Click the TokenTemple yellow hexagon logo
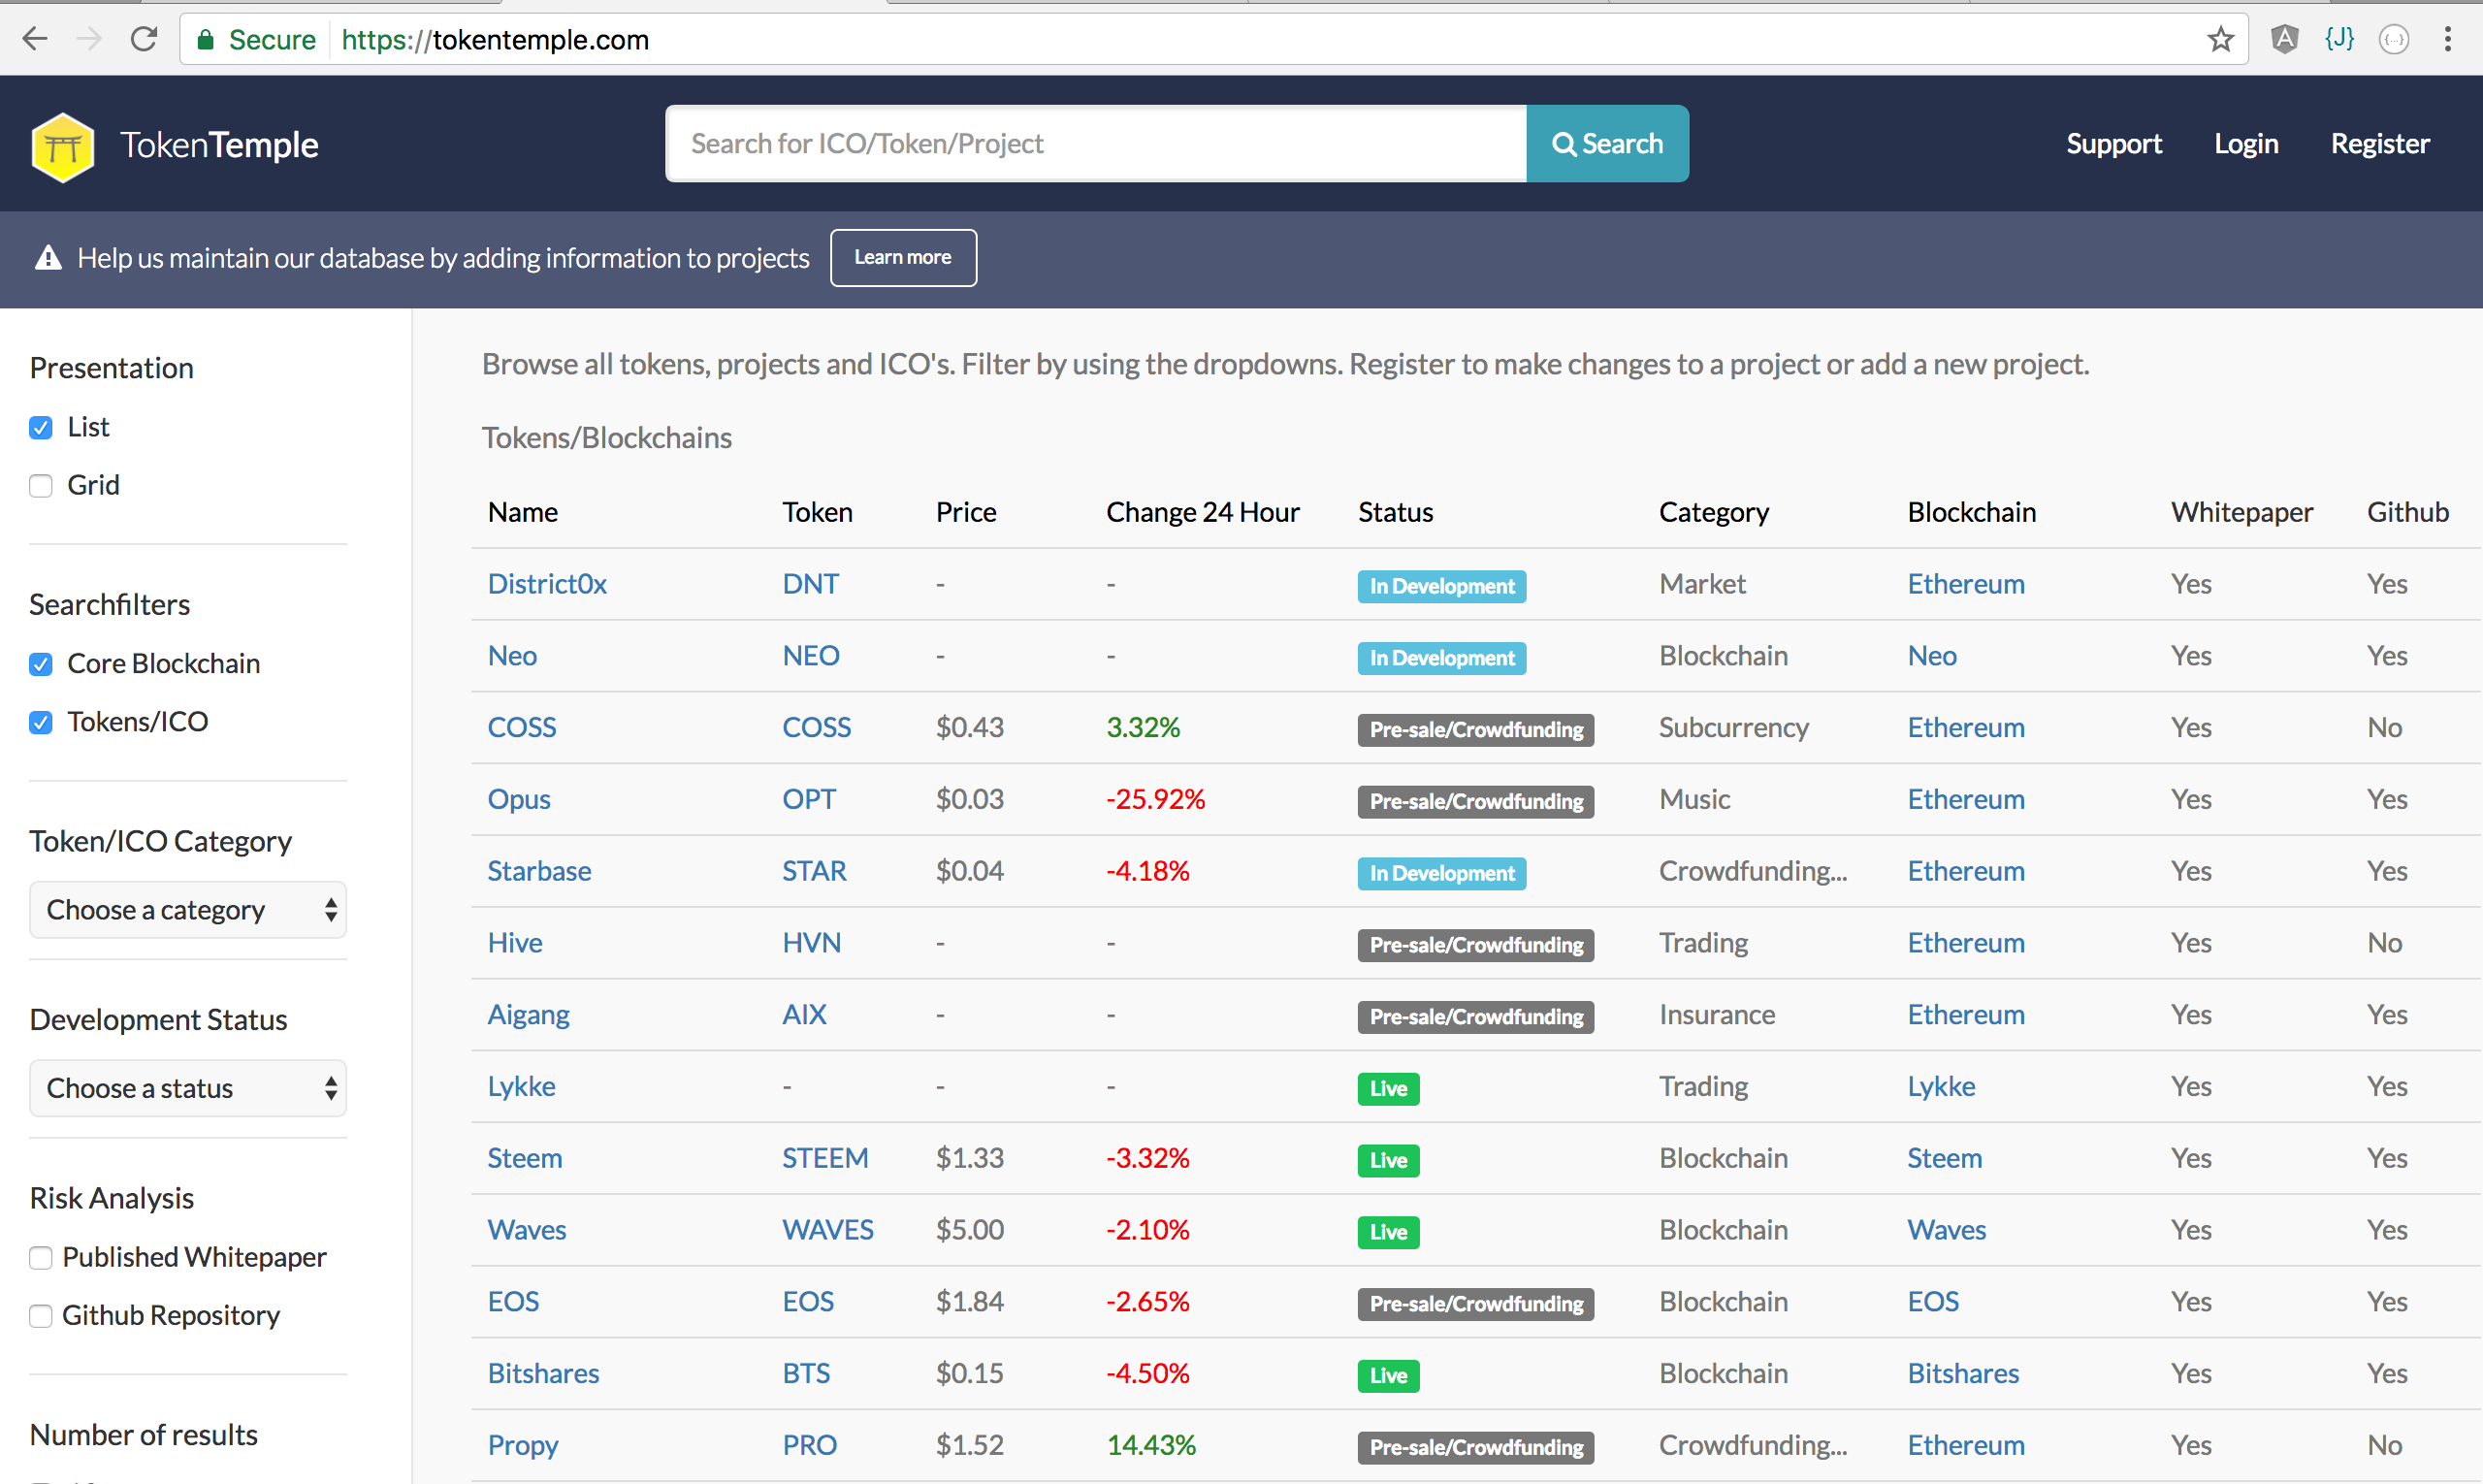The height and width of the screenshot is (1484, 2483). tap(63, 146)
